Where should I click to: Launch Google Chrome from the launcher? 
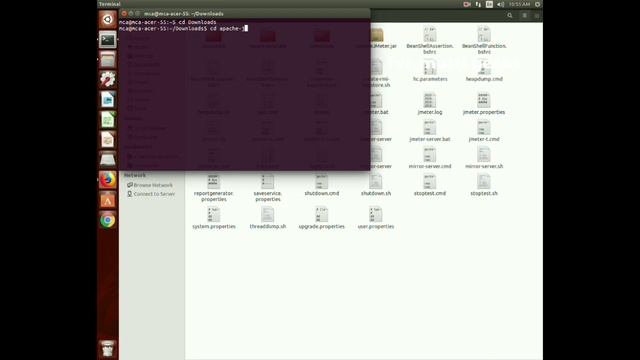pyautogui.click(x=108, y=220)
